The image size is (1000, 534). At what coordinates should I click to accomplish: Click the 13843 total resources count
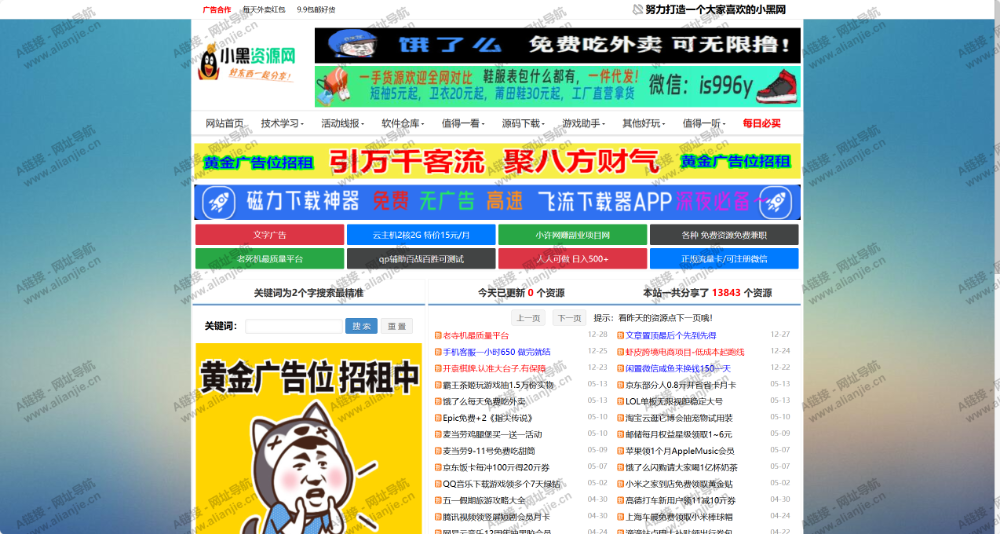point(726,293)
